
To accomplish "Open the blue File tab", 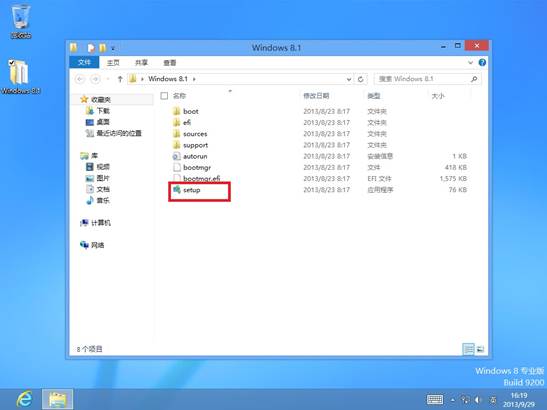I will tap(84, 62).
